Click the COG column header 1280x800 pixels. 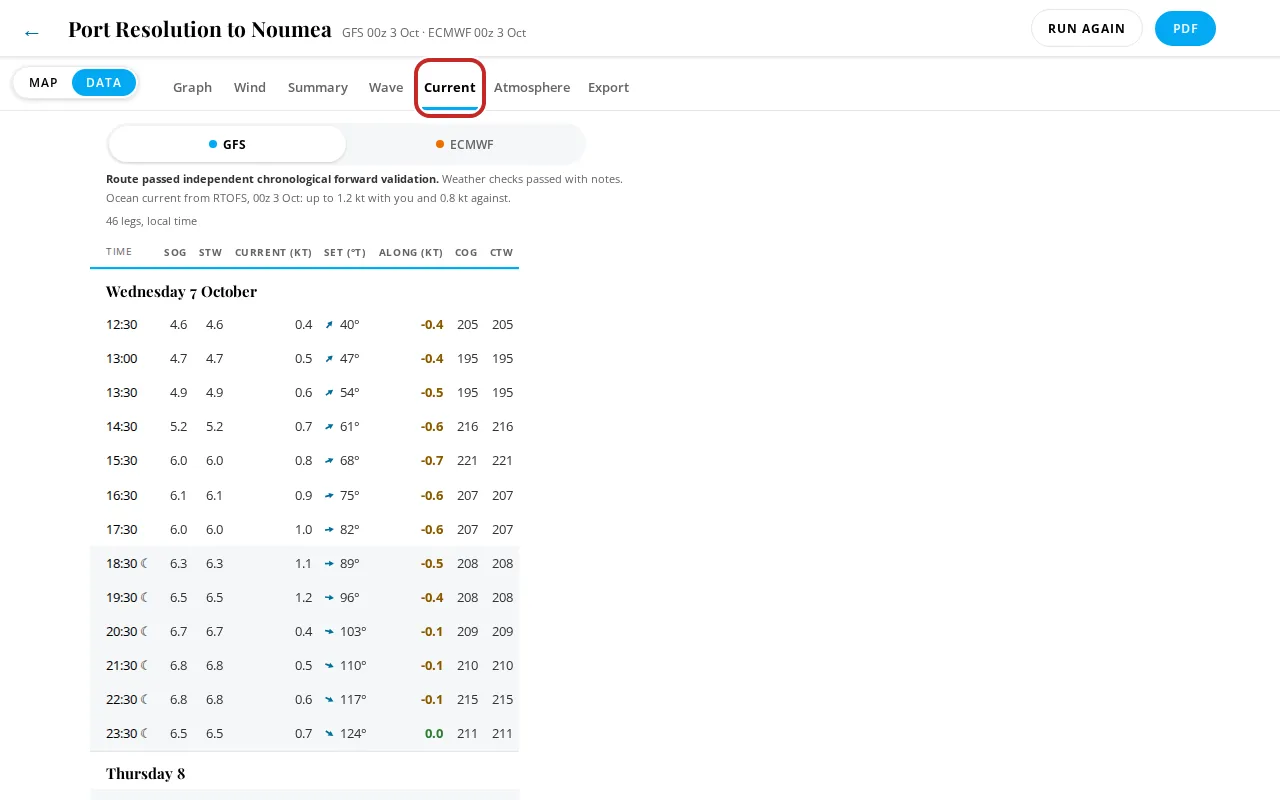[x=466, y=252]
